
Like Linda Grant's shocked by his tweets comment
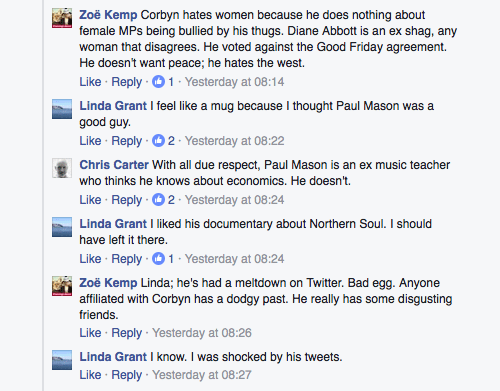point(90,375)
